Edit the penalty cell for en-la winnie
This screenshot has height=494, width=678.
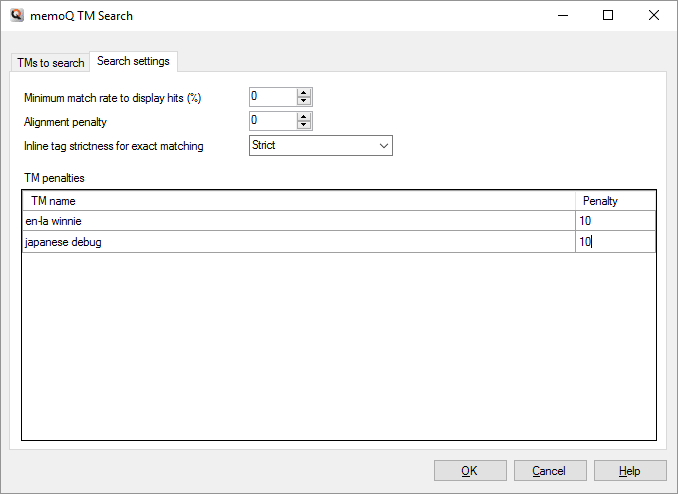[615, 221]
